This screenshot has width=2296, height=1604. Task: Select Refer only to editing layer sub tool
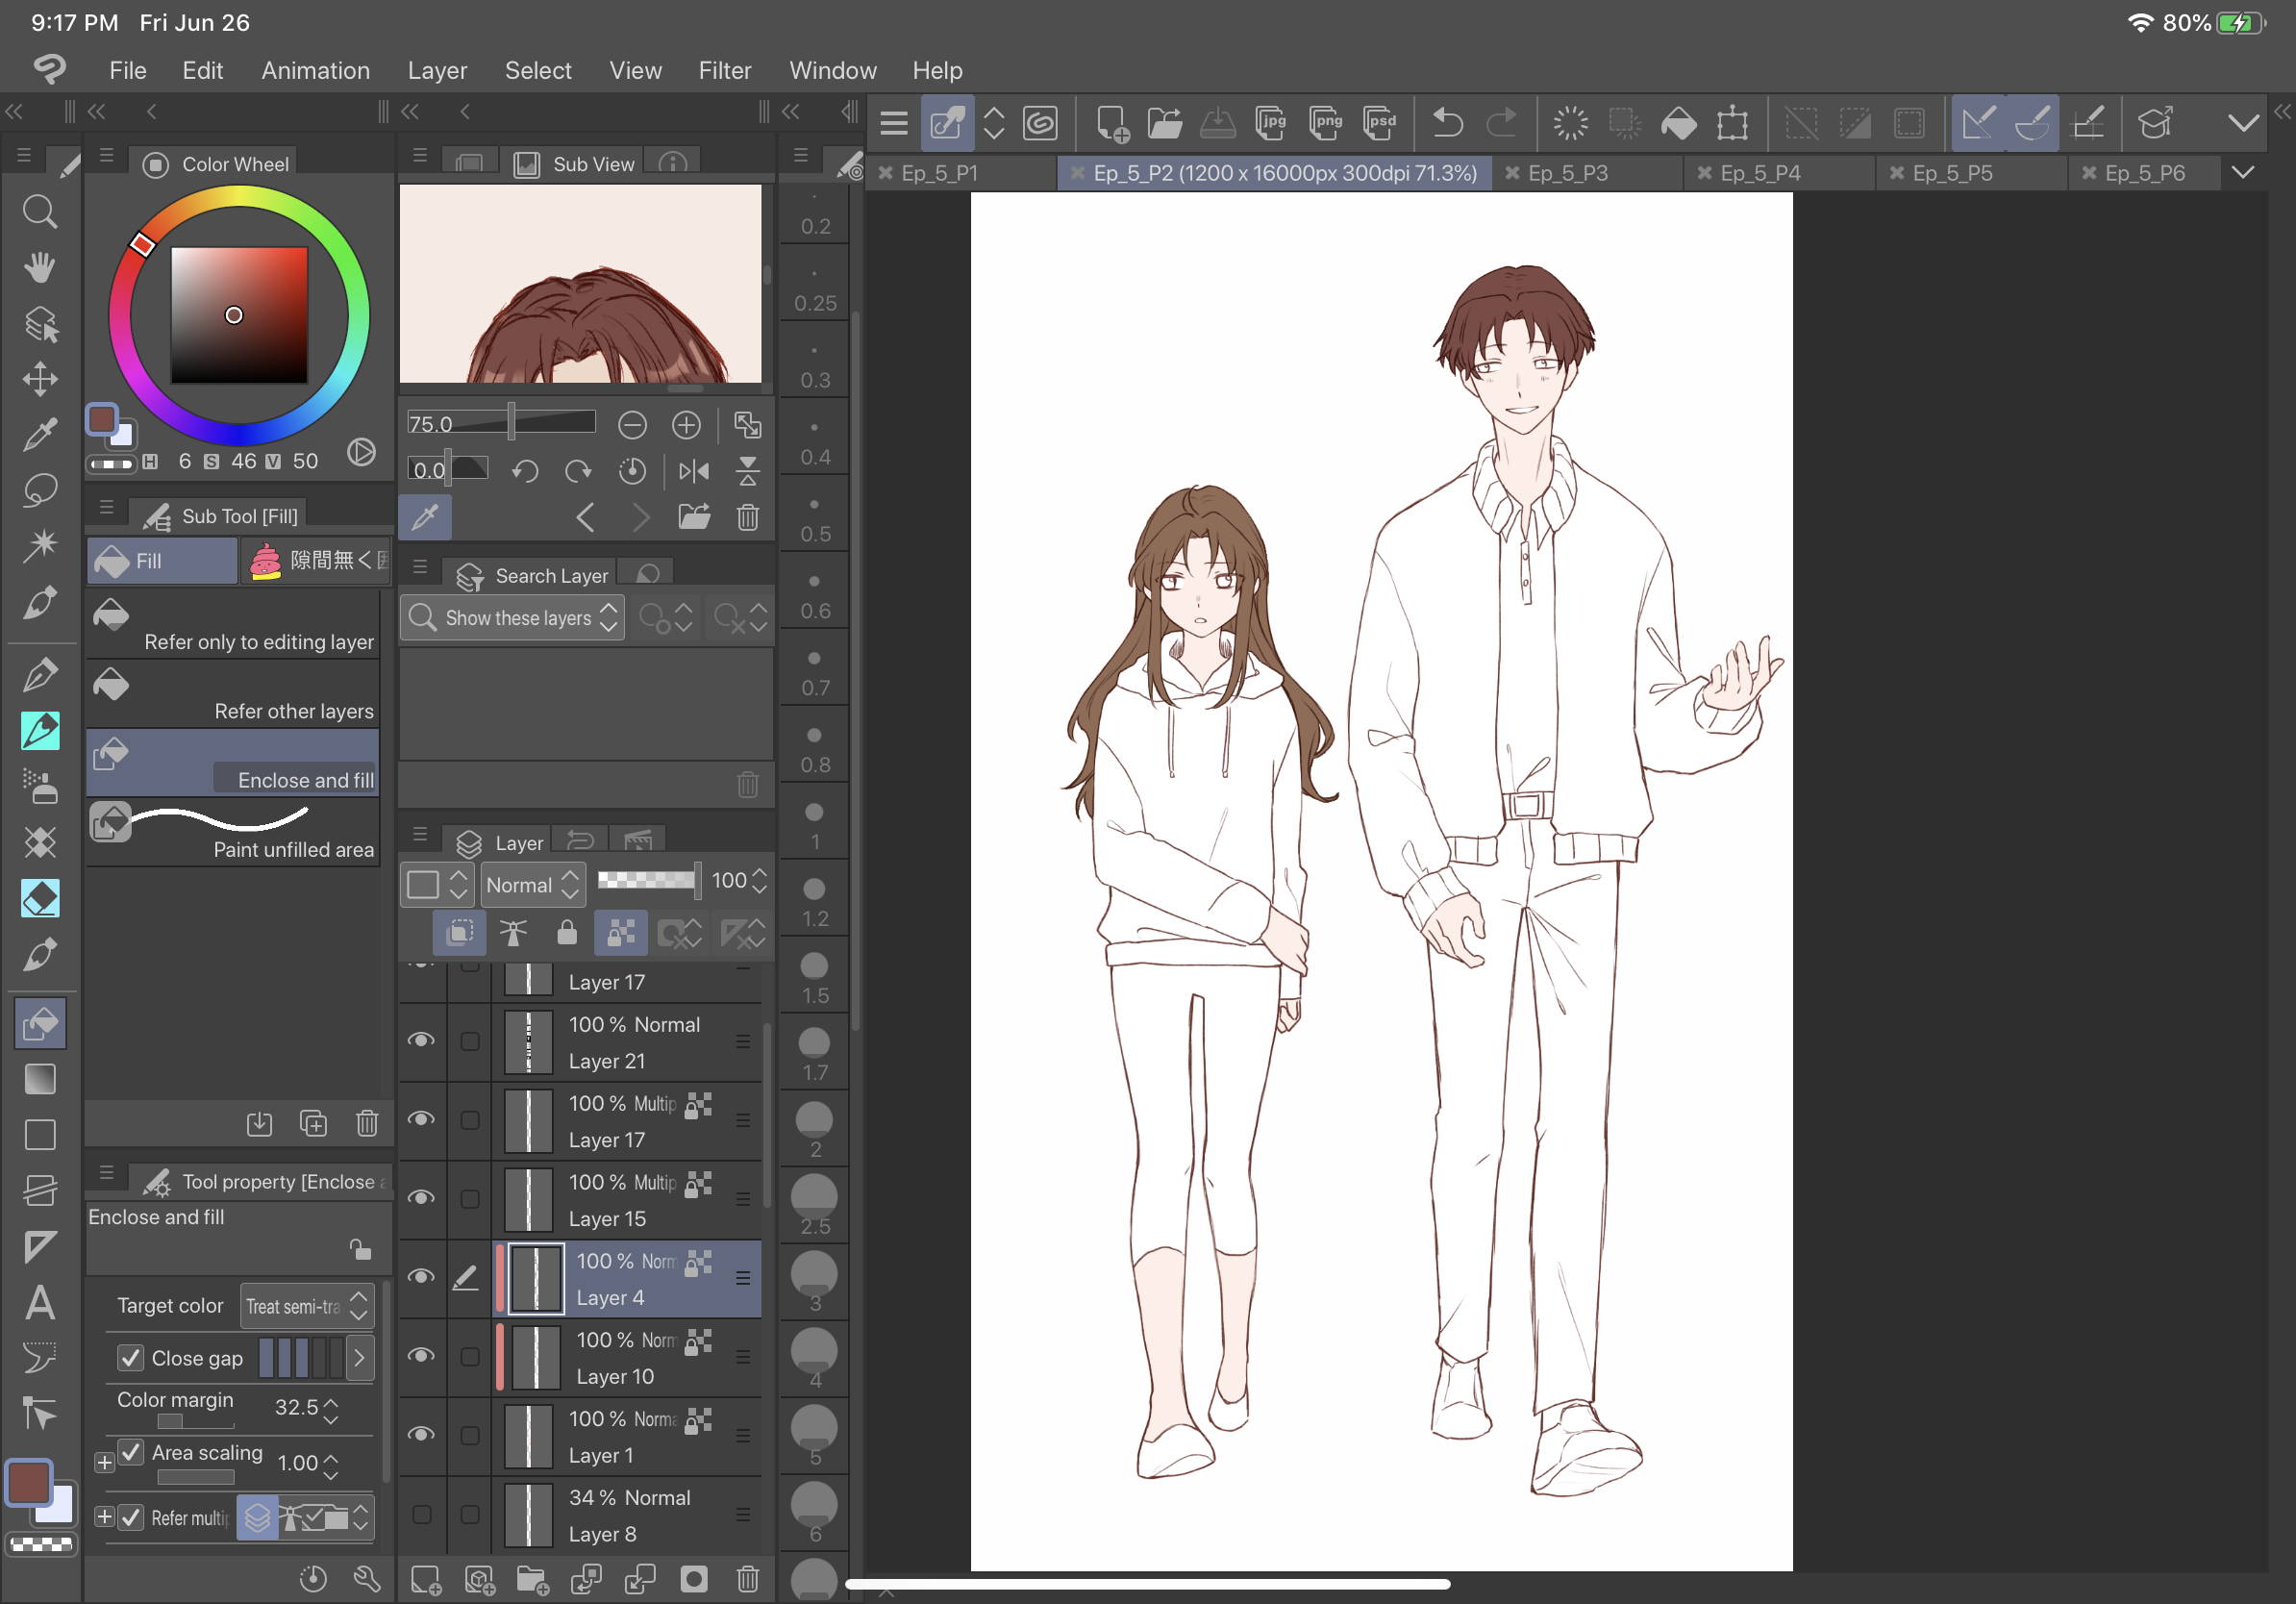(232, 623)
